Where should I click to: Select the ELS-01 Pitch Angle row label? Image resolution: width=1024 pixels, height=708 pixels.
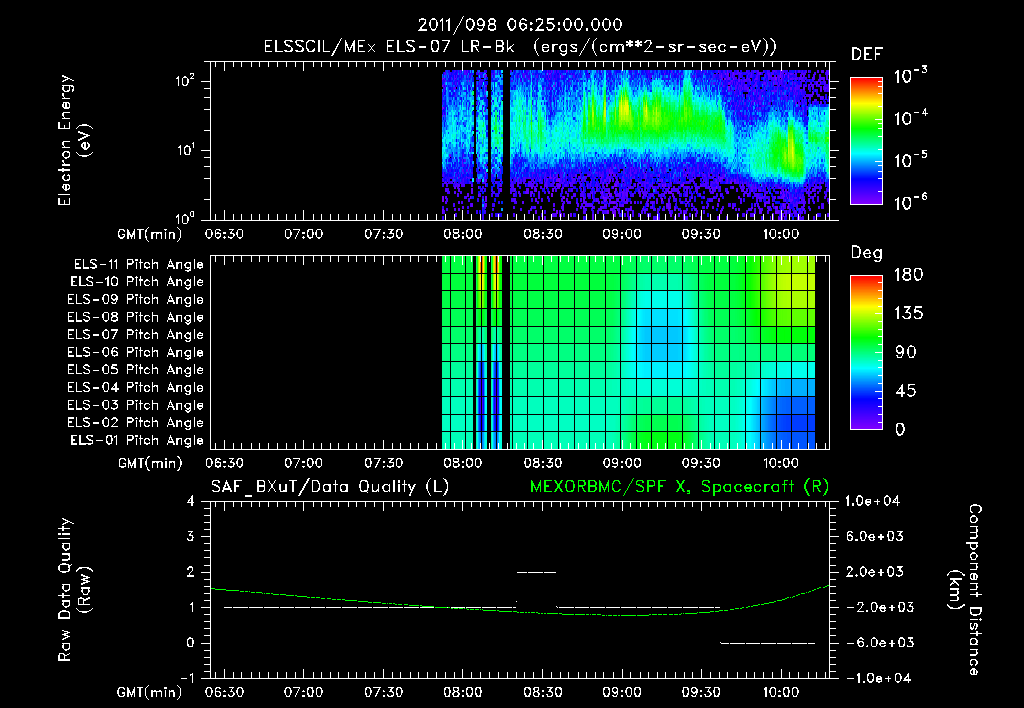click(x=137, y=441)
